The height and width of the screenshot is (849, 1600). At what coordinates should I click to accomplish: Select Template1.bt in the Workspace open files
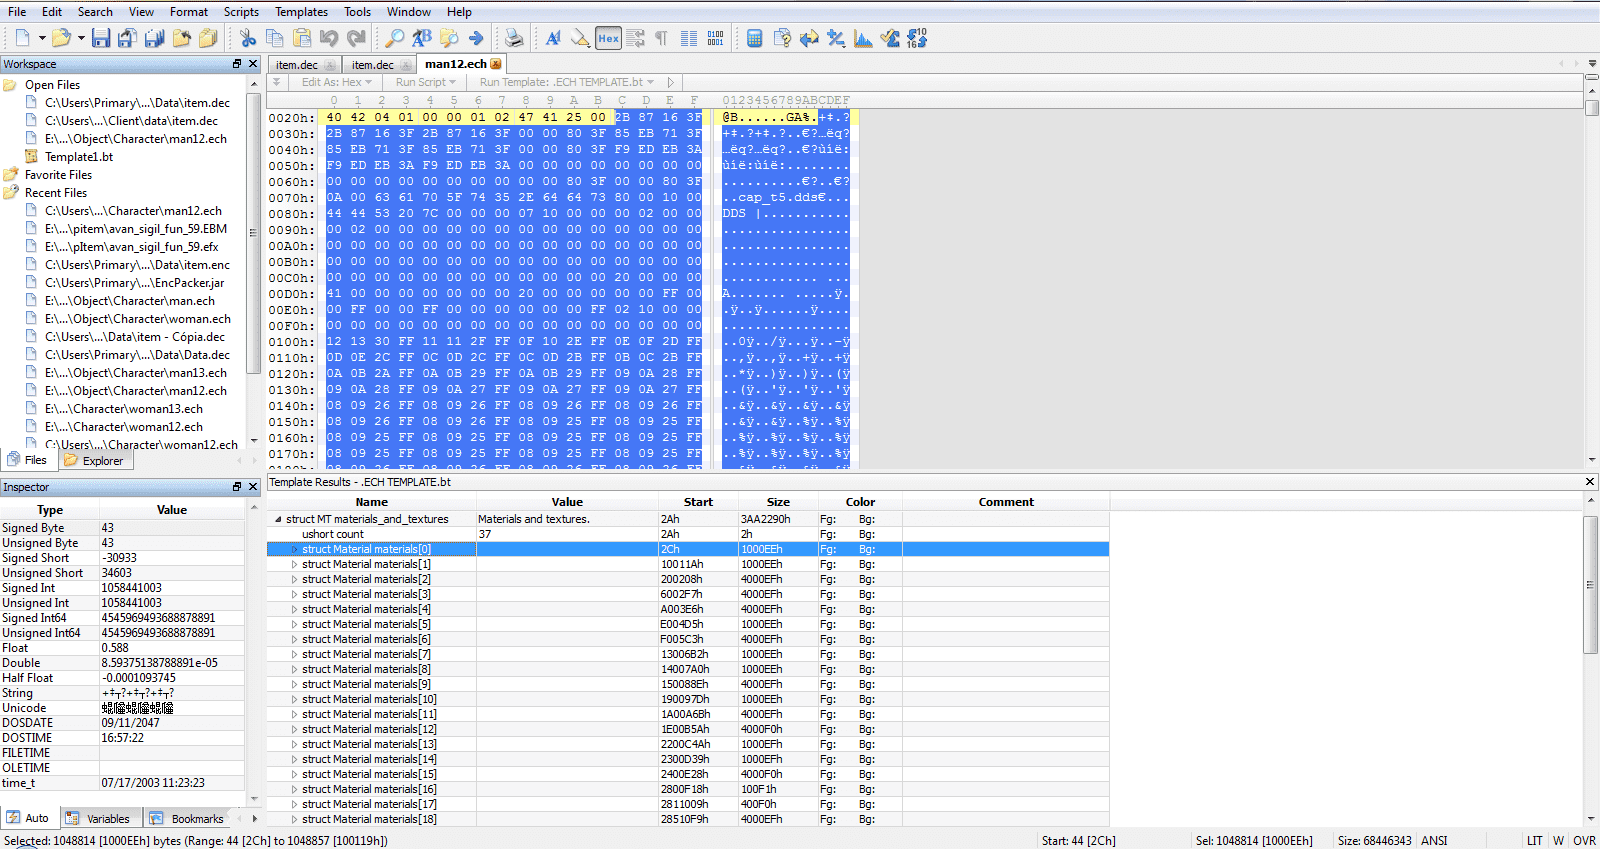(79, 157)
